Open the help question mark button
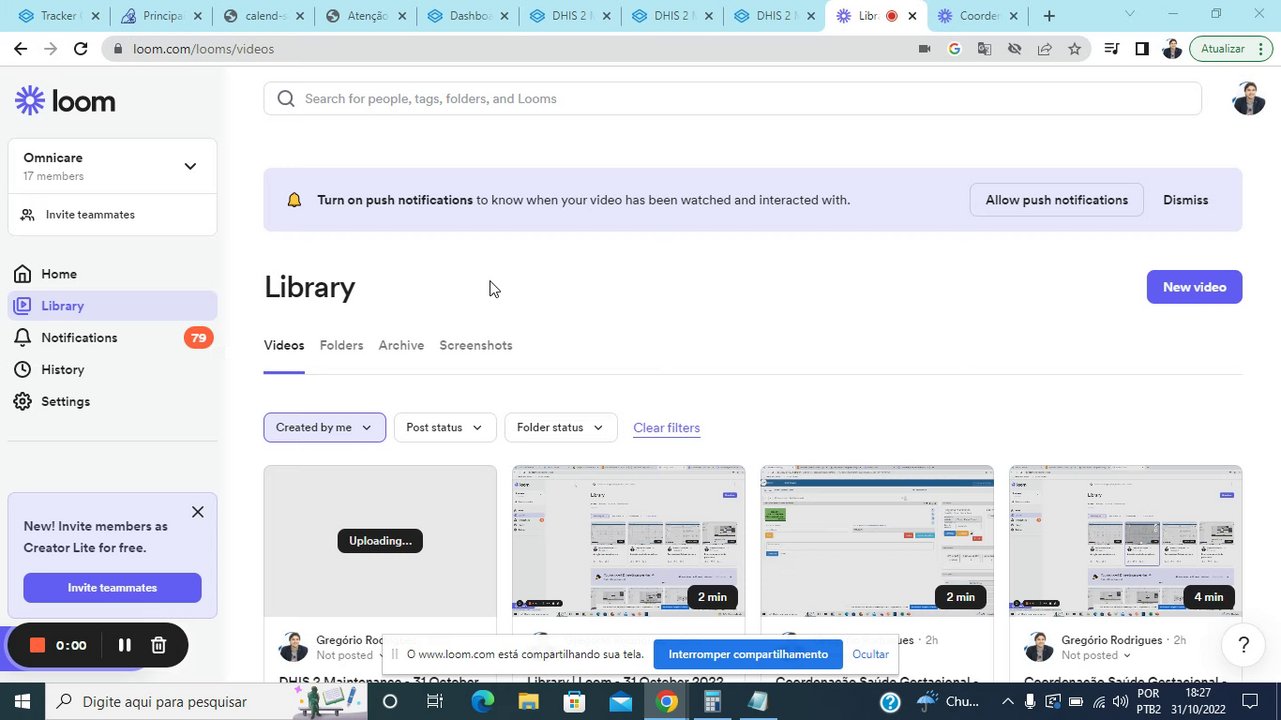 [x=1243, y=645]
